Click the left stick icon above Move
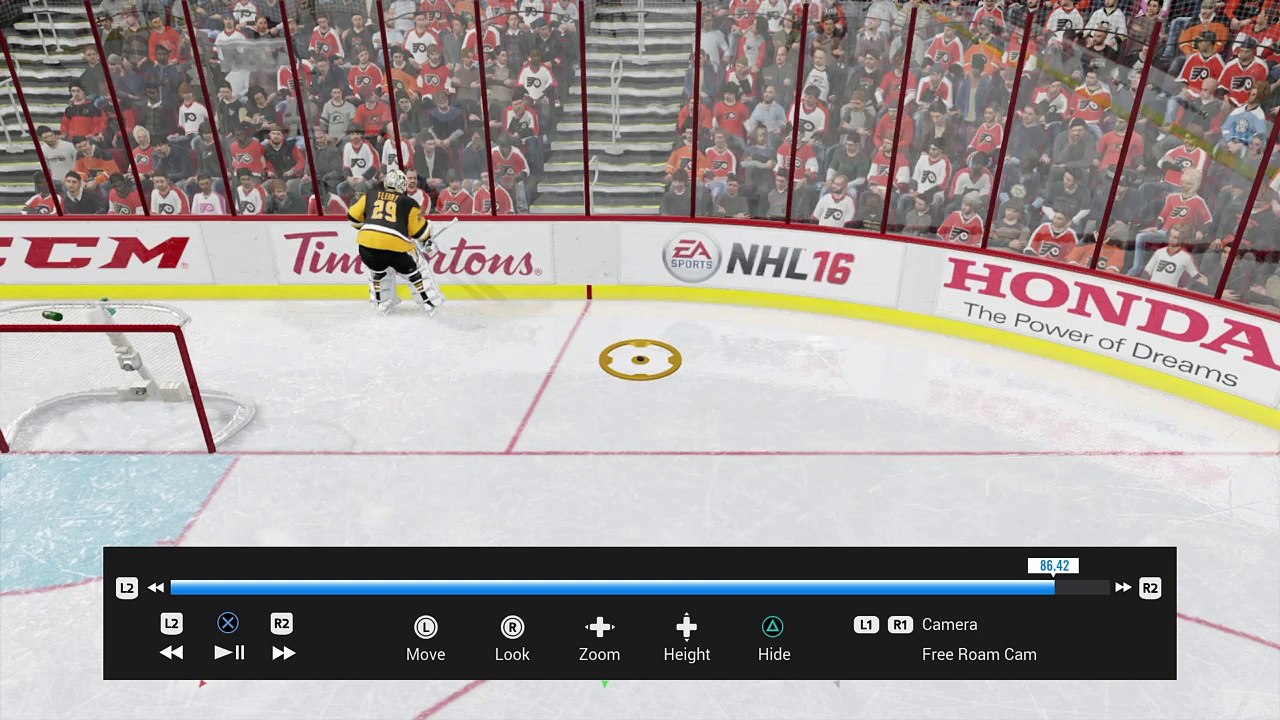This screenshot has height=720, width=1280. [425, 627]
